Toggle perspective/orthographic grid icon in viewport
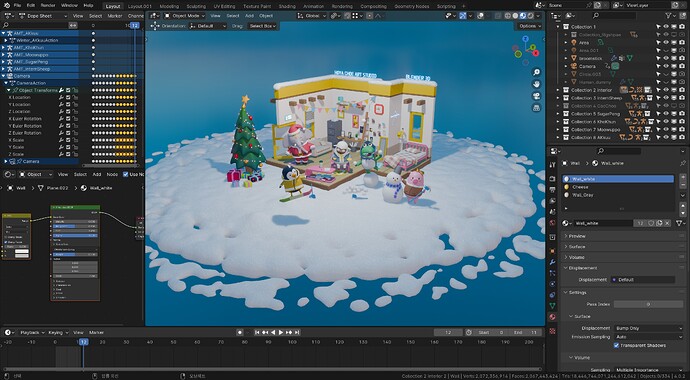Screen dimensions: 690x380 pyautogui.click(x=536, y=108)
